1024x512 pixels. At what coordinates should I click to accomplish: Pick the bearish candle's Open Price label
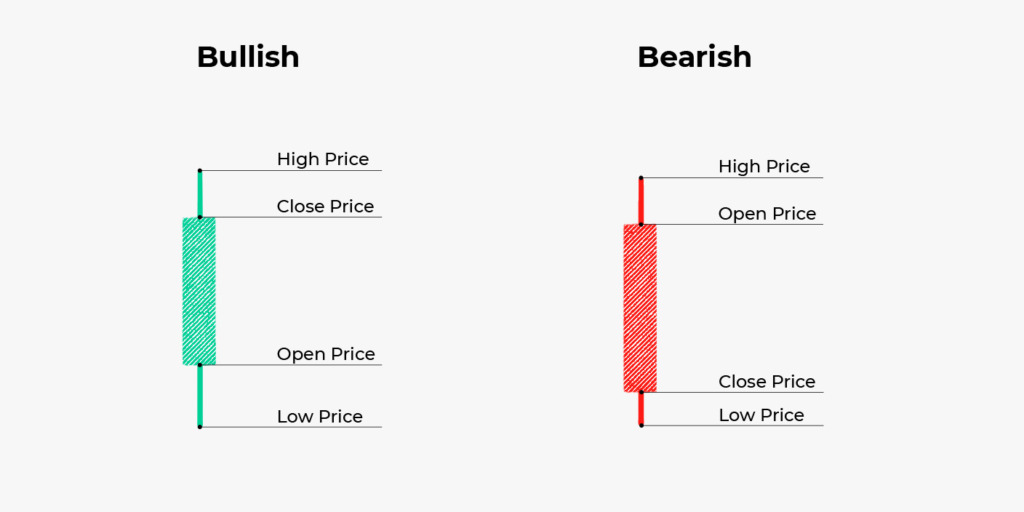point(767,213)
